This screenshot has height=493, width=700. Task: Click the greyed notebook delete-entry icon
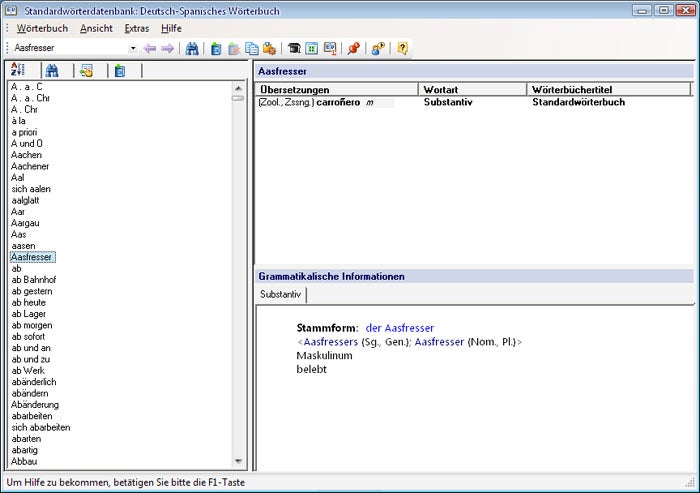click(234, 48)
